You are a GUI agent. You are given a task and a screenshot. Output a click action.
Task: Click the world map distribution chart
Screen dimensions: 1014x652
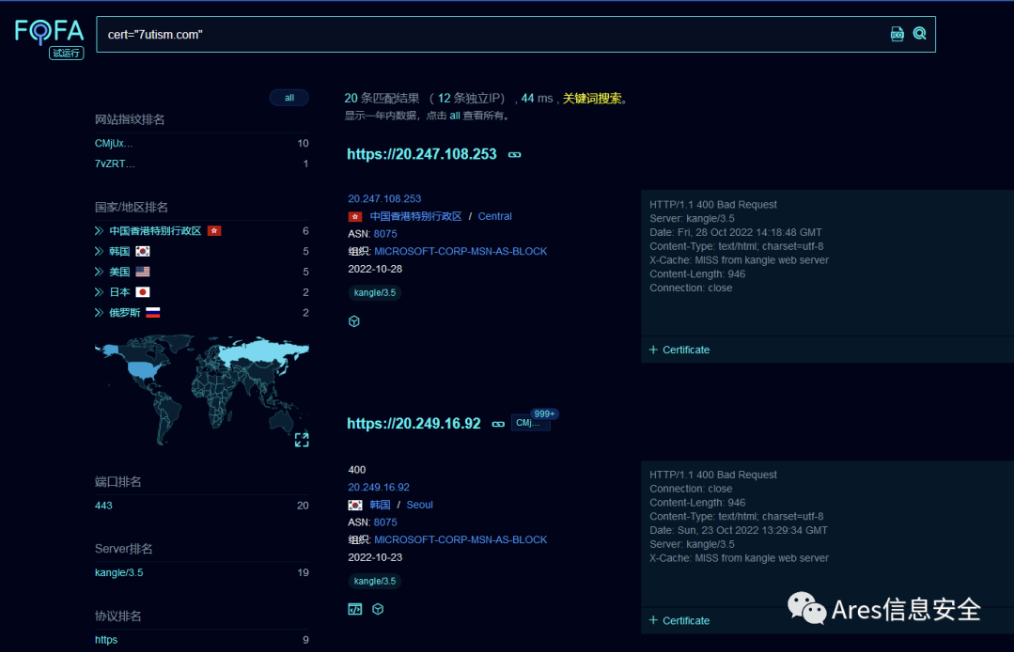(200, 385)
